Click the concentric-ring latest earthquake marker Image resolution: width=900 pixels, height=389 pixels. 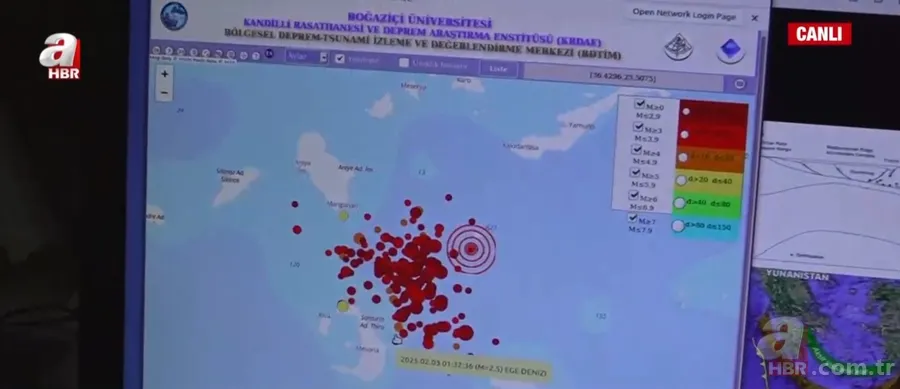coord(471,248)
